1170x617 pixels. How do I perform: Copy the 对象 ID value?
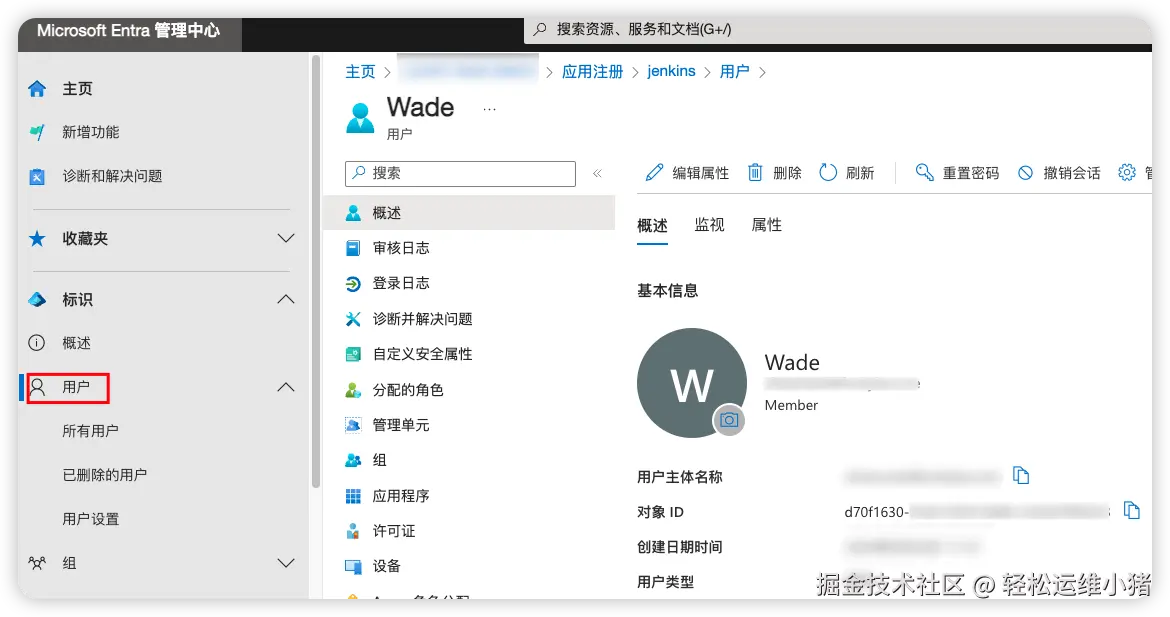1132,511
